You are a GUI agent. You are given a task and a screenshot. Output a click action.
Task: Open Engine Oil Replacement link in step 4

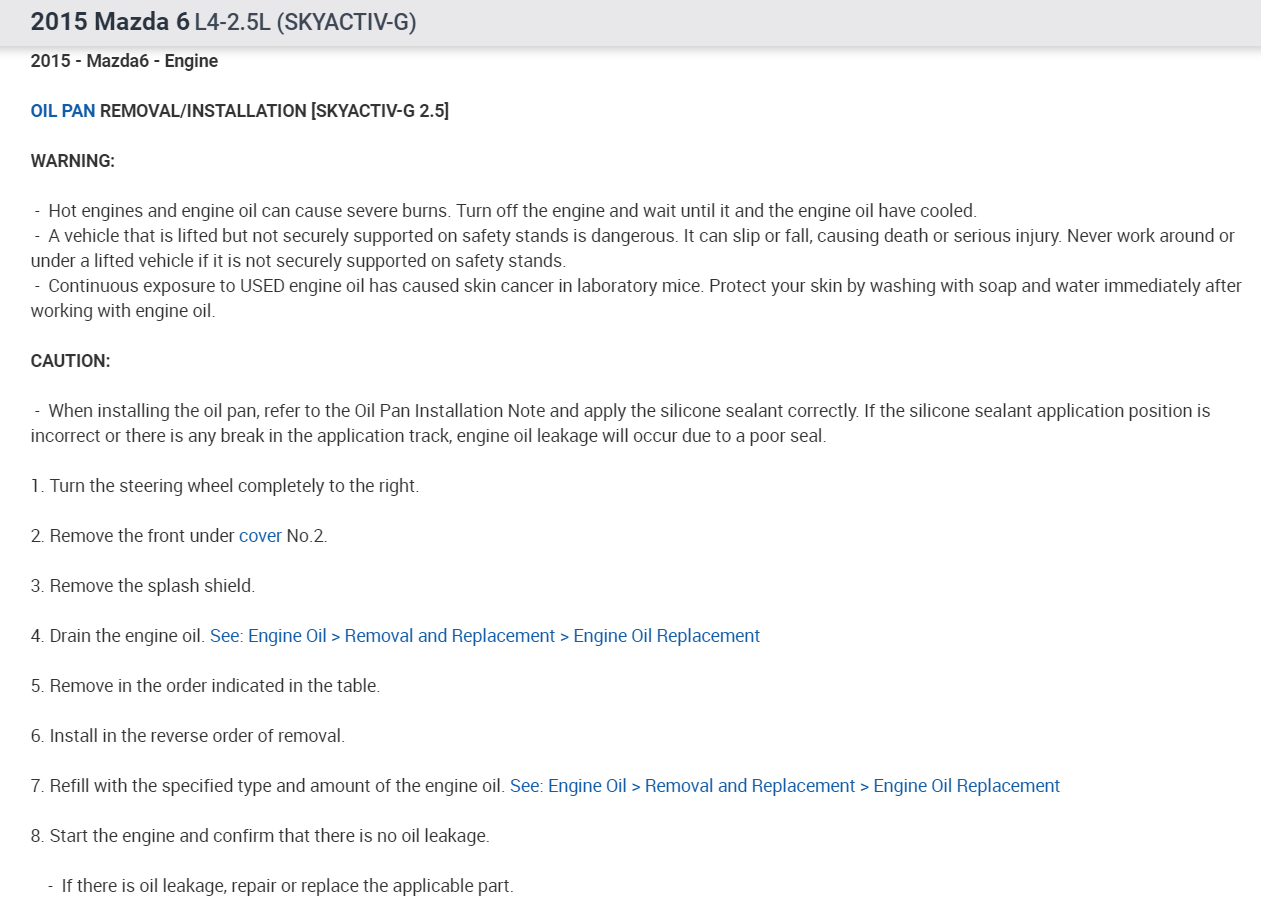point(485,636)
